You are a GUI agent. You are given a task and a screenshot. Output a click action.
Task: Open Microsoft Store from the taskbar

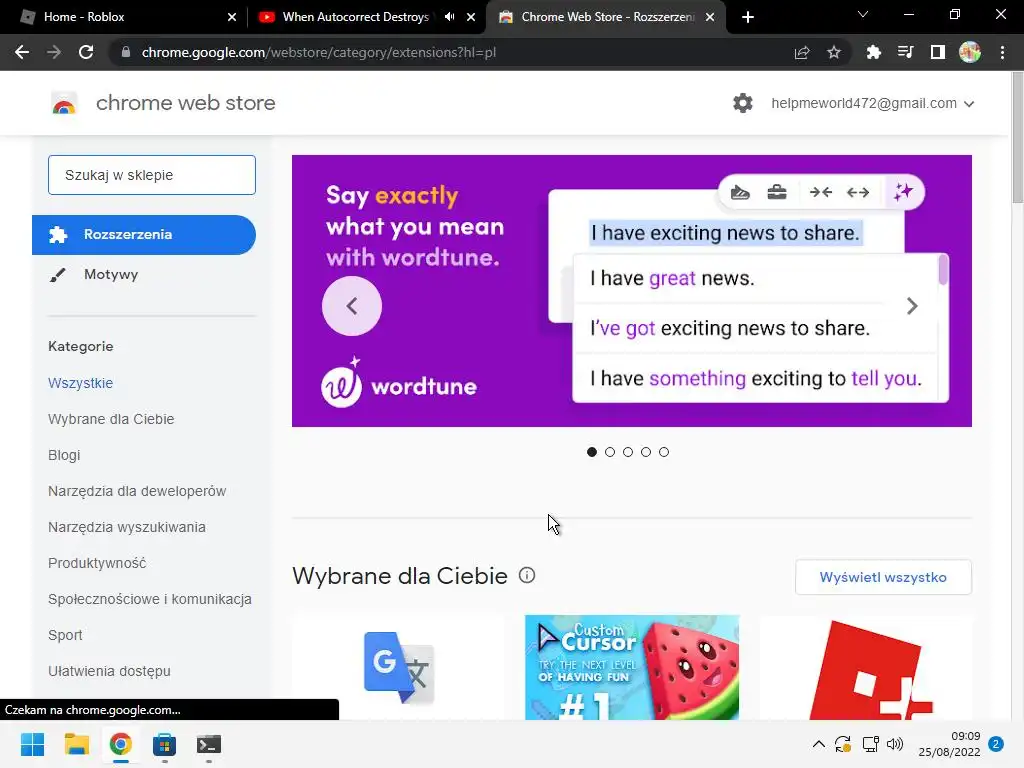click(165, 744)
